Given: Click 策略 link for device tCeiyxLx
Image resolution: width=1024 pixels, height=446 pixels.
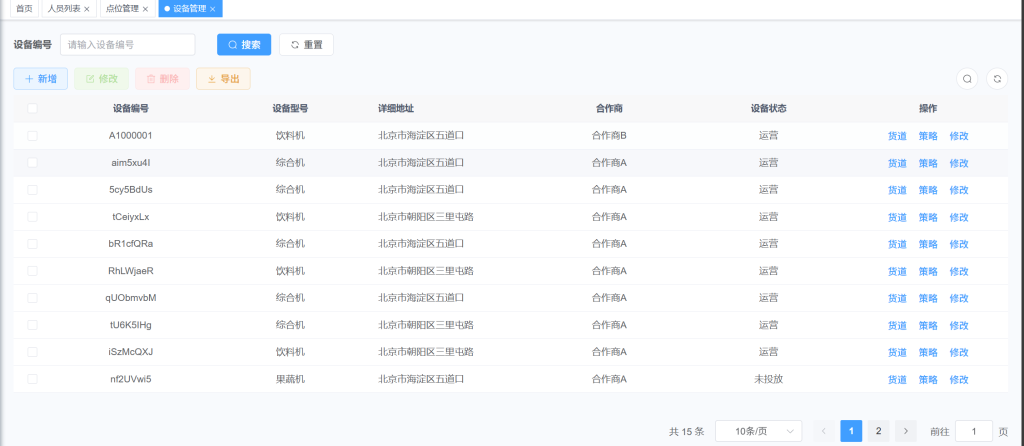Looking at the screenshot, I should 928,217.
